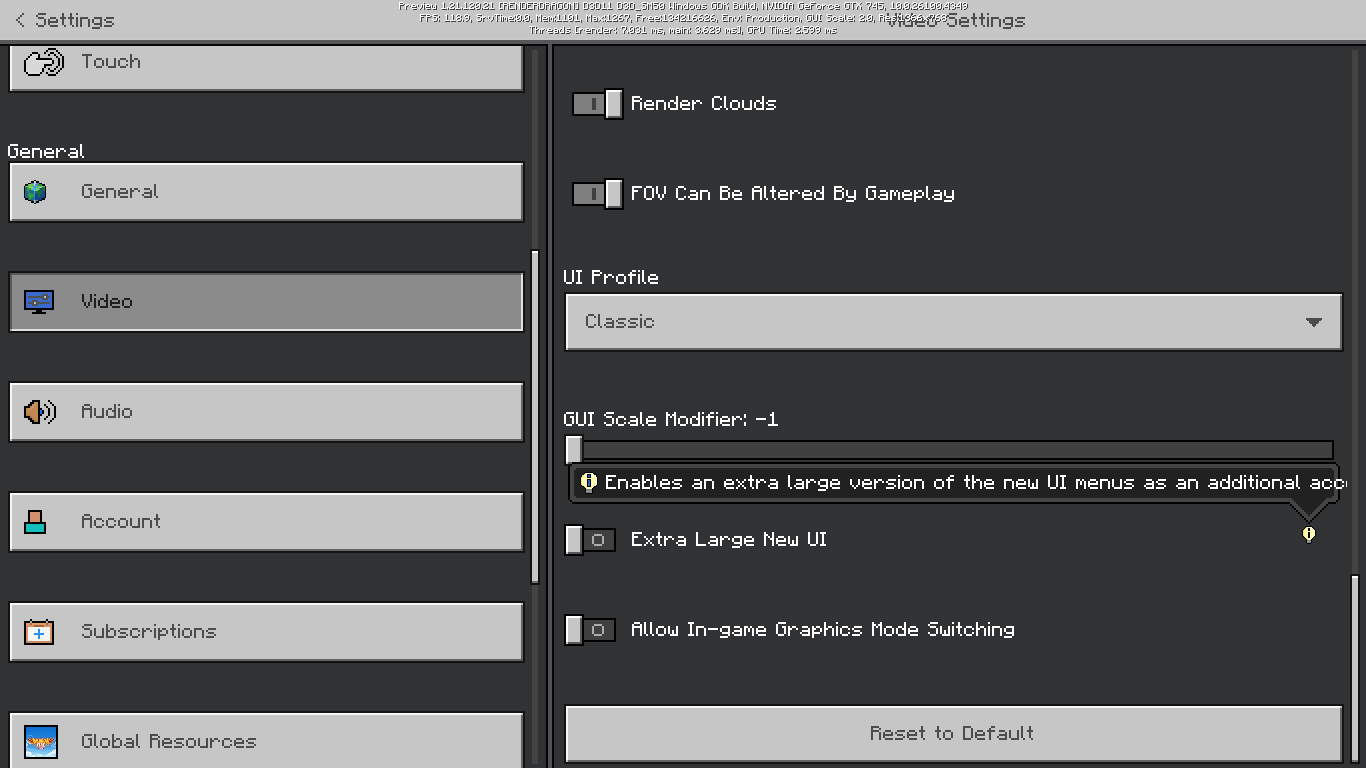Click the left sidebar scrollbar
The height and width of the screenshot is (768, 1366).
(535, 415)
